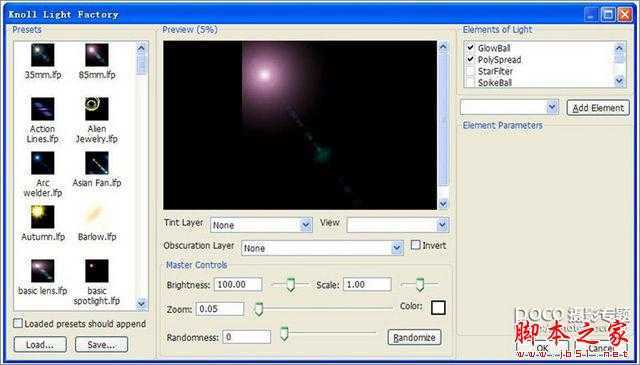Click the light source in the preview
The image size is (640, 365).
pyautogui.click(x=264, y=75)
